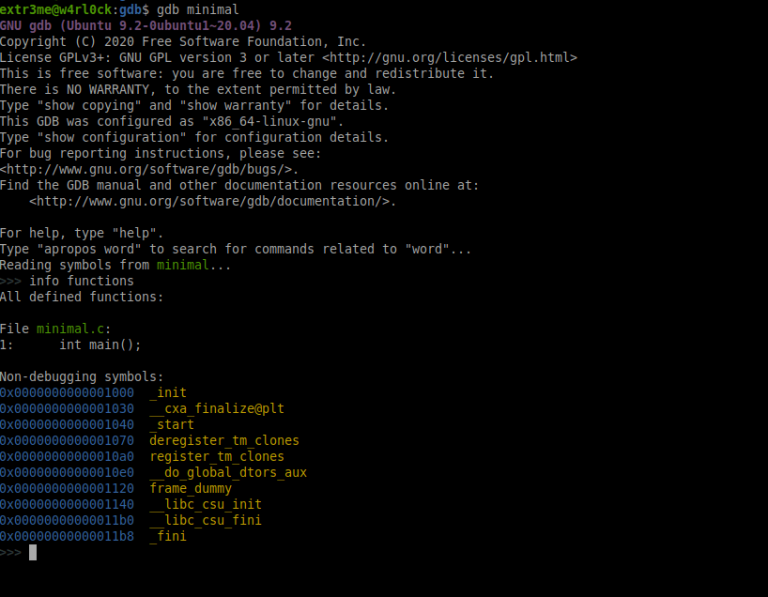Click __do_global_dtors_aux symbol
Image resolution: width=768 pixels, height=597 pixels.
click(x=228, y=473)
